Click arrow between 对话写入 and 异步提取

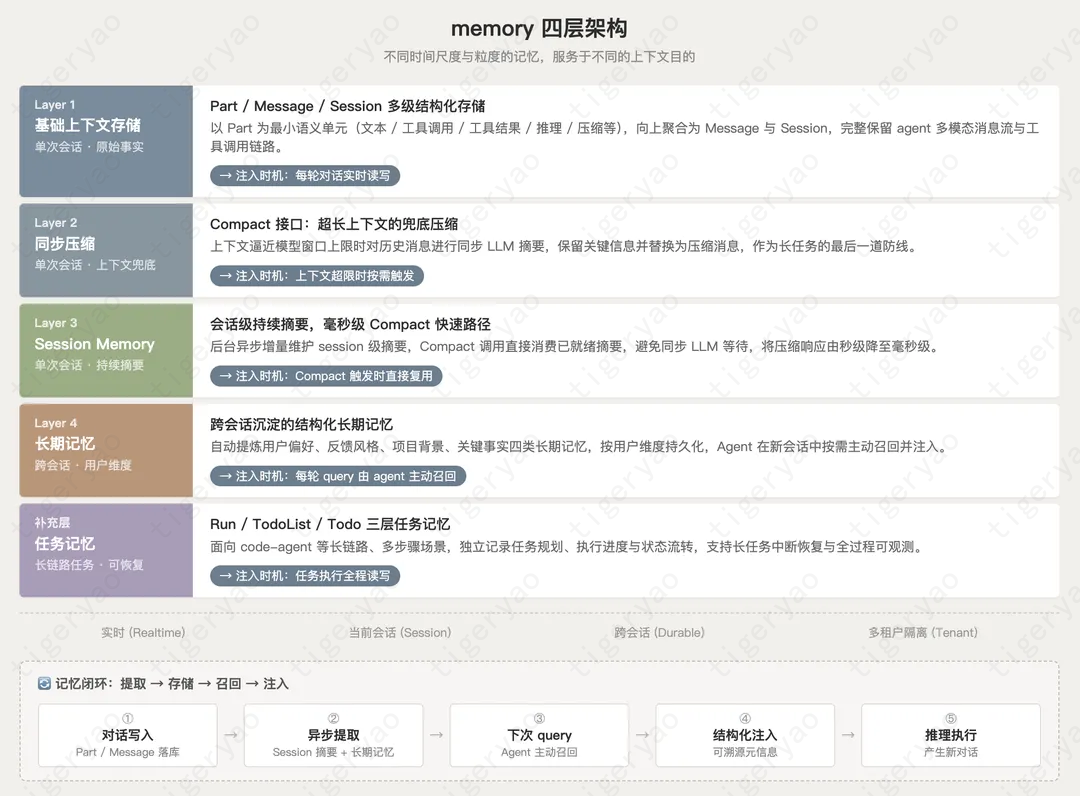(231, 735)
